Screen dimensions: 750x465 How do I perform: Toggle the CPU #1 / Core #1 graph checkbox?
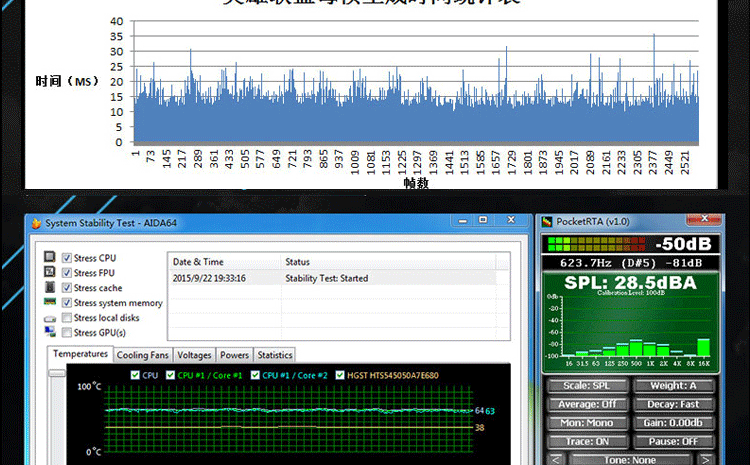click(x=170, y=375)
